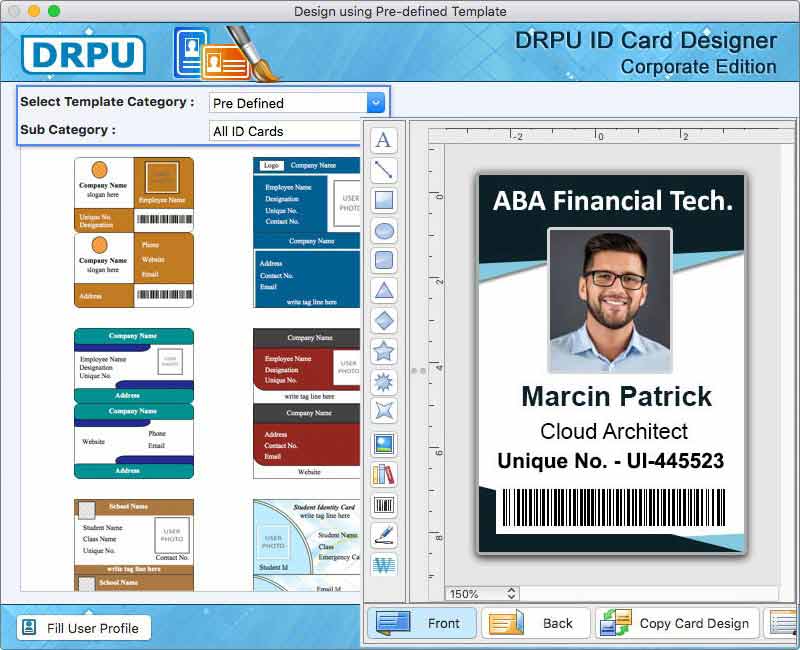Select the Text tool (letter A)
800x650 pixels.
[x=384, y=140]
